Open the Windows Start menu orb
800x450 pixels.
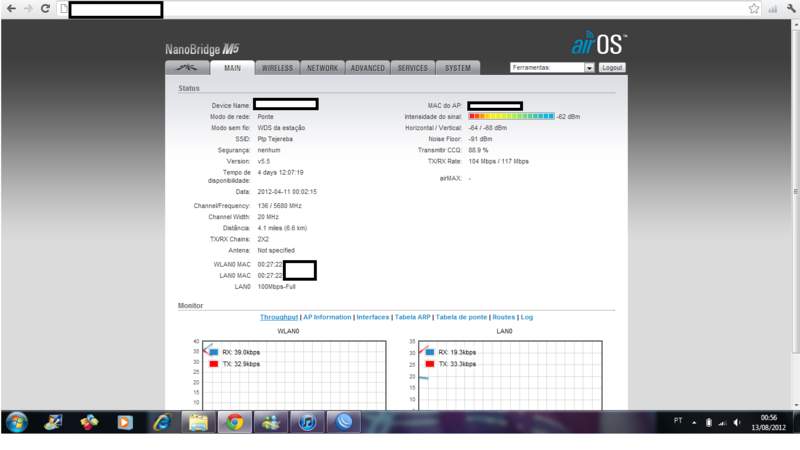[17, 422]
